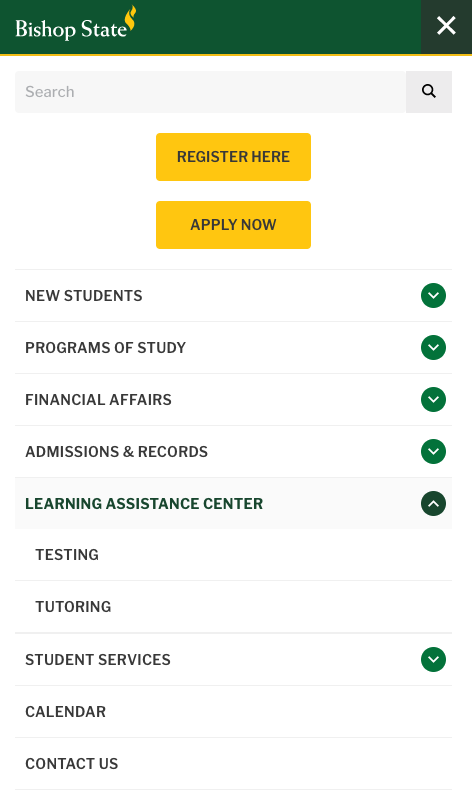Click the Apply Now button
Screen dimensions: 472x799
point(233,225)
